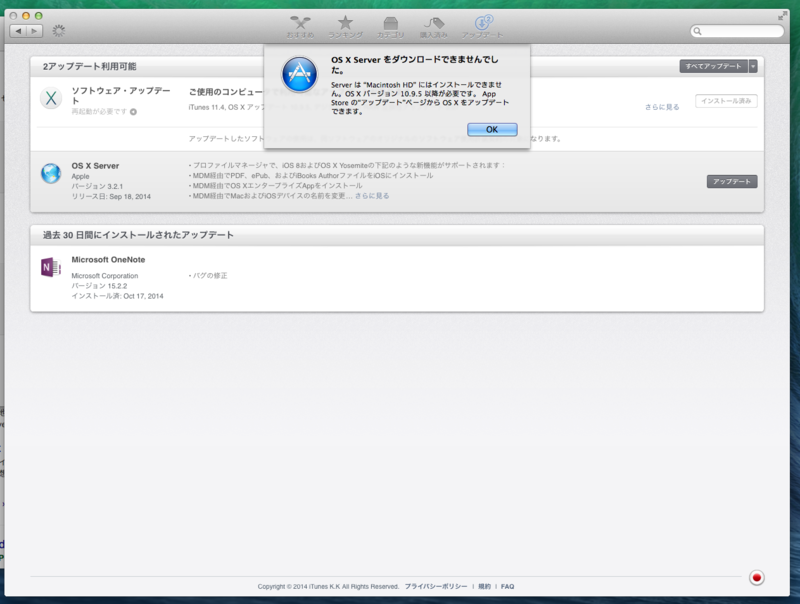Click the 過去 30 日間にインストールされたアップデート header
The width and height of the screenshot is (800, 604).
[x=138, y=235]
